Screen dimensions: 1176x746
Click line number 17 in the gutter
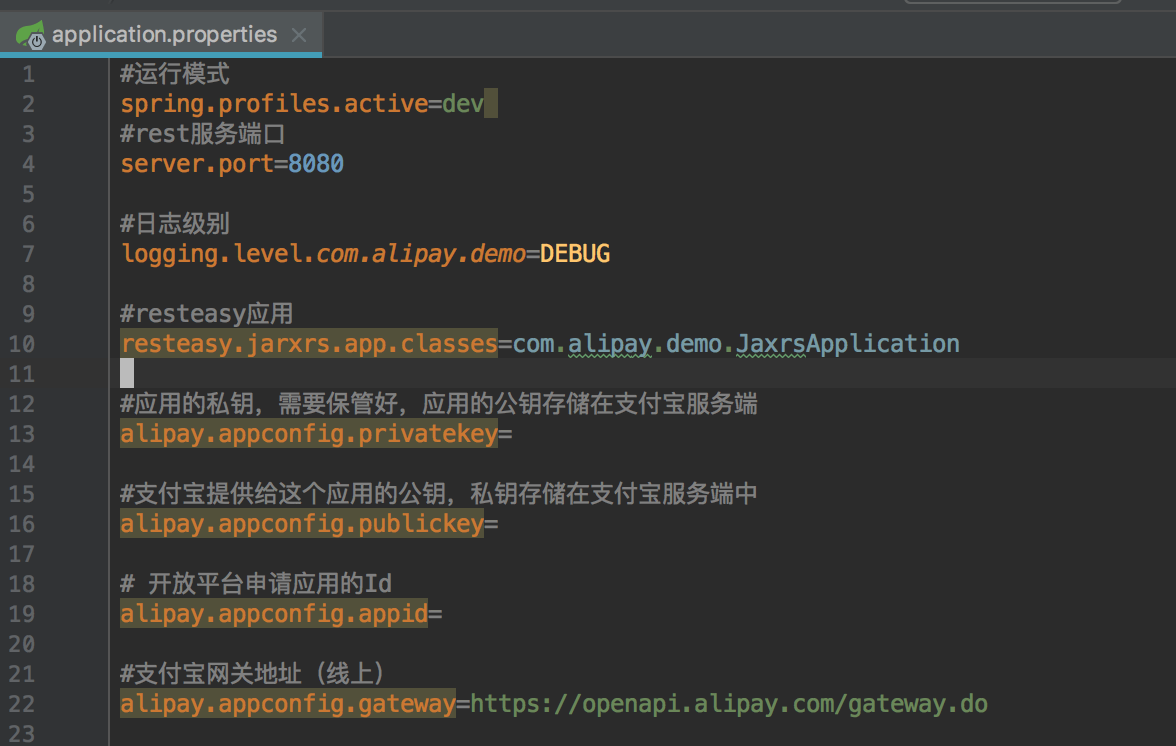tap(22, 554)
